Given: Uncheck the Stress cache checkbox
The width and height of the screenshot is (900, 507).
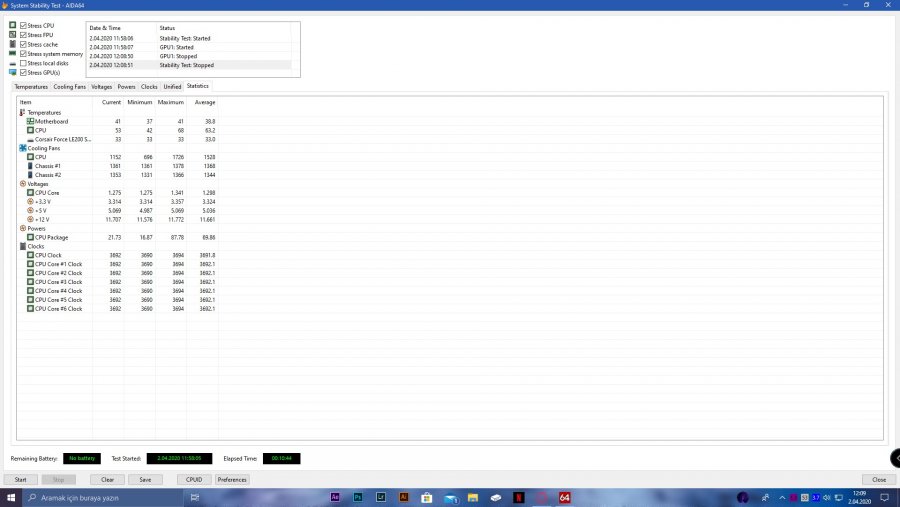Looking at the screenshot, I should tap(24, 44).
